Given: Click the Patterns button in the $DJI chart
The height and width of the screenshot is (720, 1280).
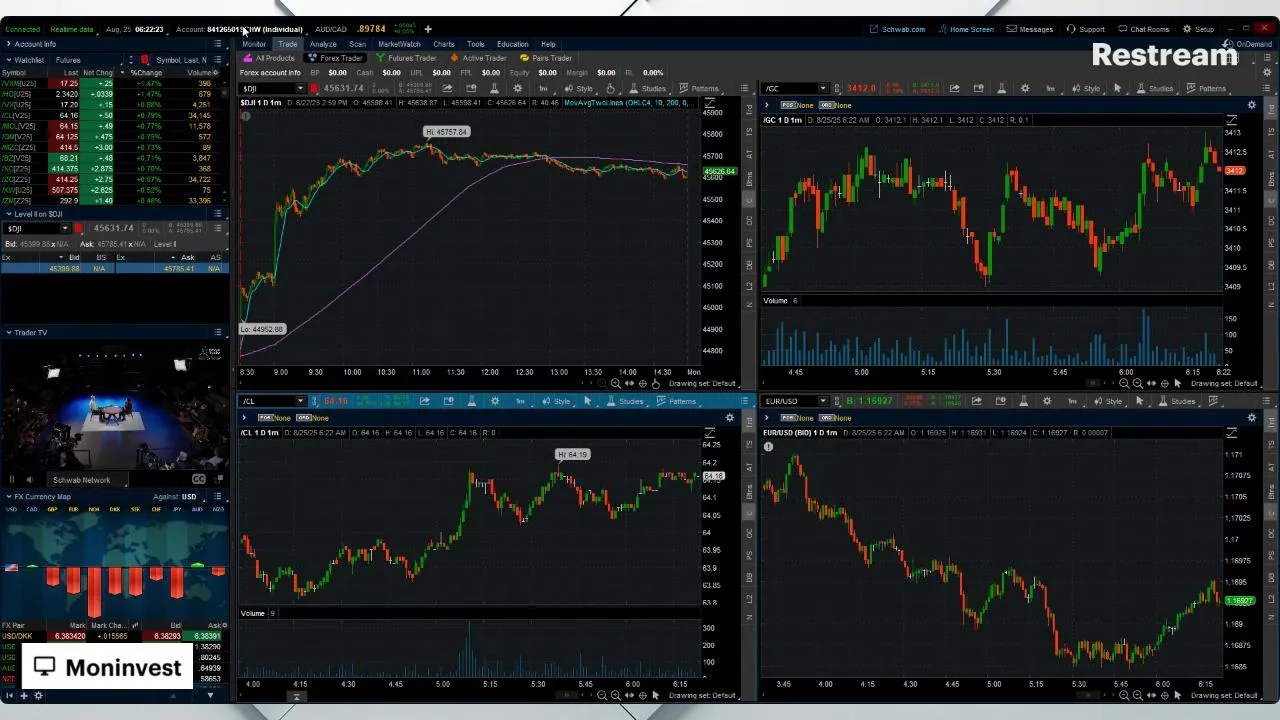Looking at the screenshot, I should coord(699,88).
